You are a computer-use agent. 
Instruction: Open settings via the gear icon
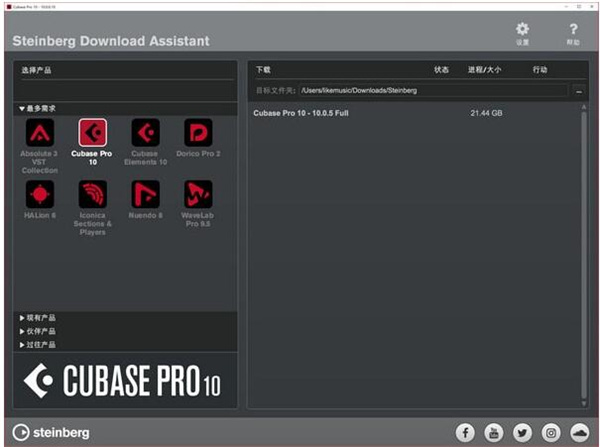point(522,29)
